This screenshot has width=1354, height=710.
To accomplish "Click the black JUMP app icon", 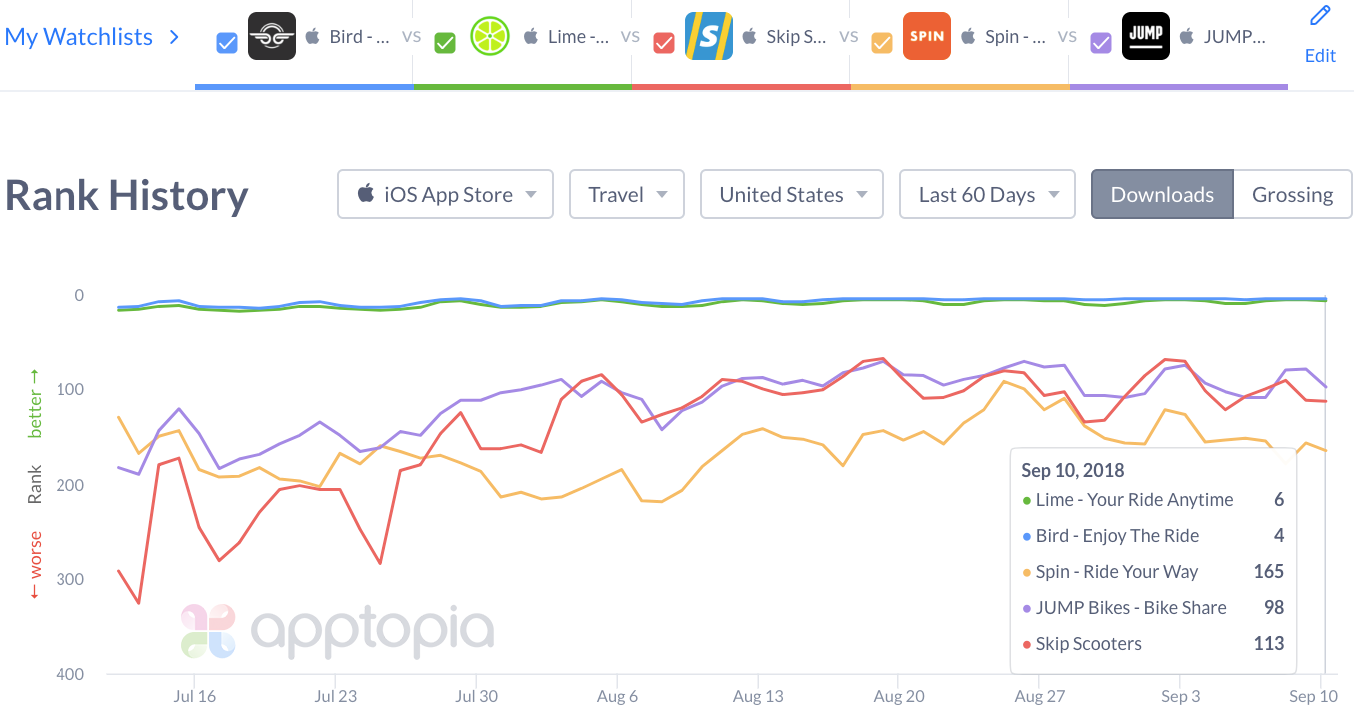I will coord(1146,36).
